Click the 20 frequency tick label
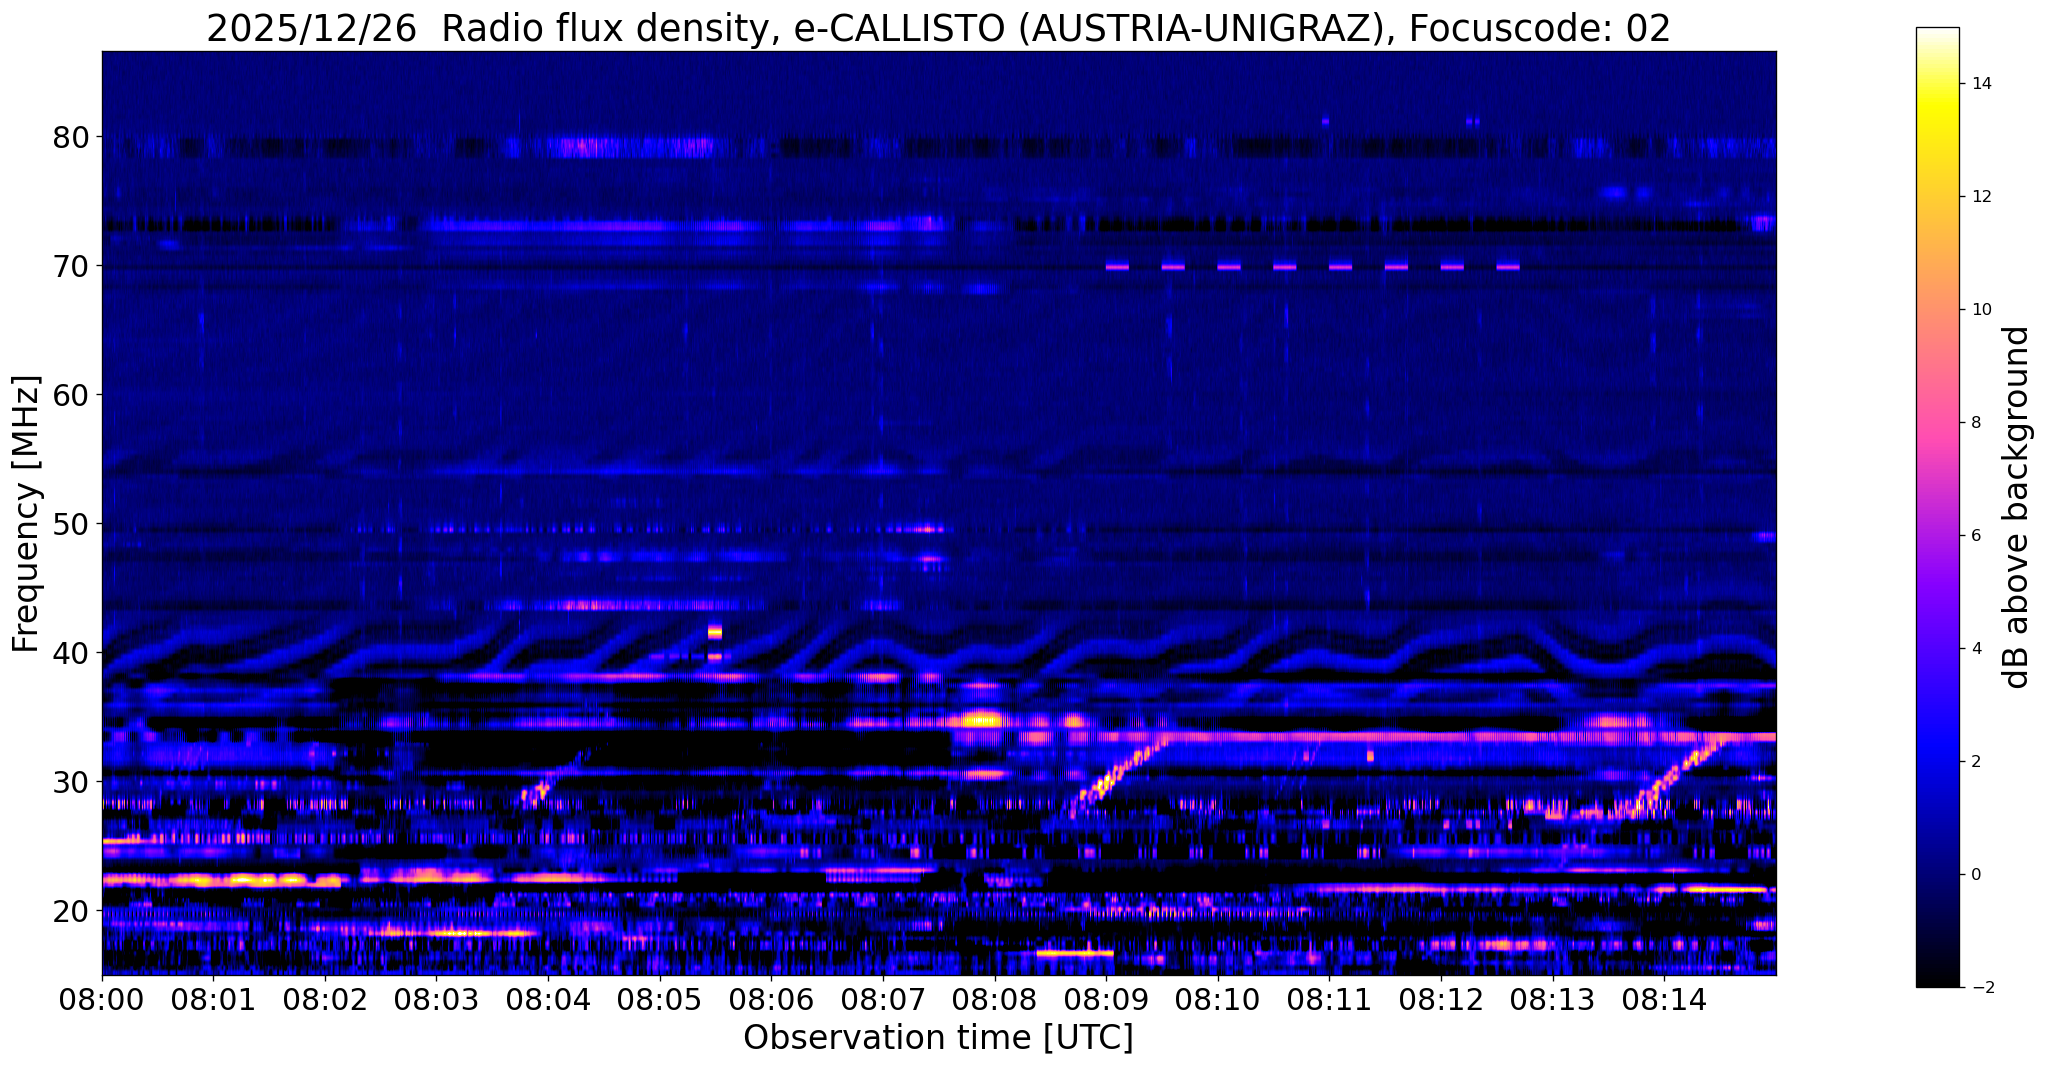2047x1067 pixels. [x=71, y=911]
